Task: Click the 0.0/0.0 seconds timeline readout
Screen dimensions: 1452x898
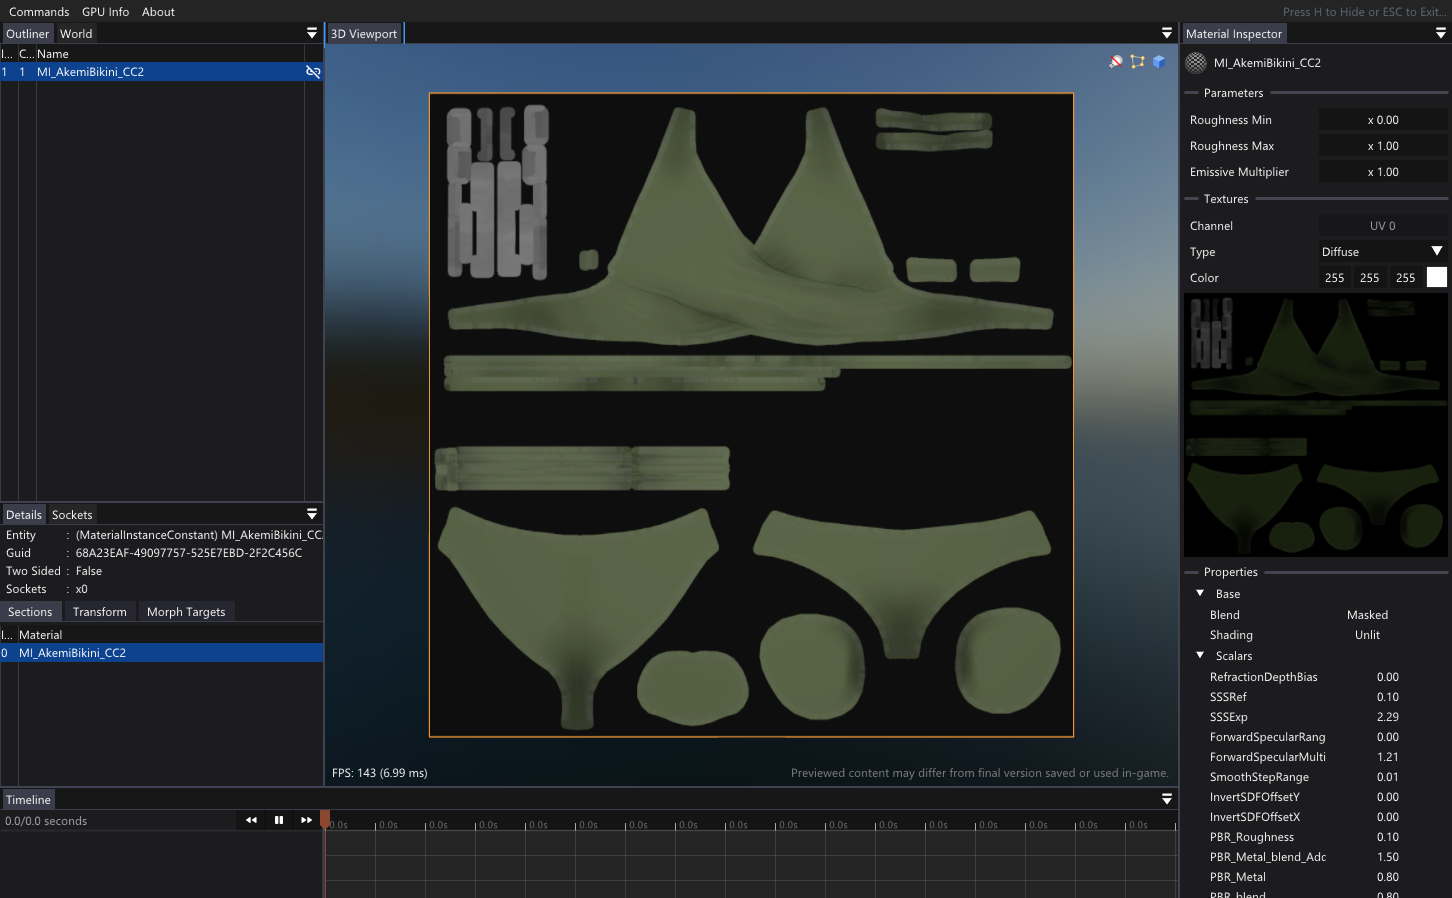Action: coord(46,821)
